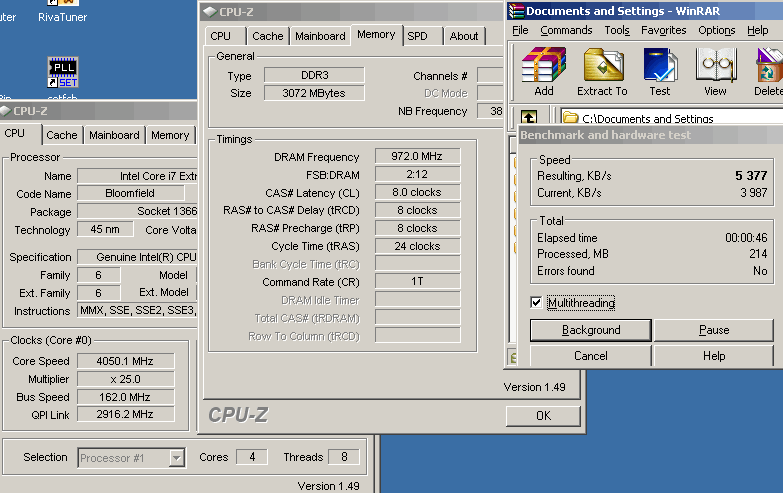Open the WinRAR File menu

point(520,30)
